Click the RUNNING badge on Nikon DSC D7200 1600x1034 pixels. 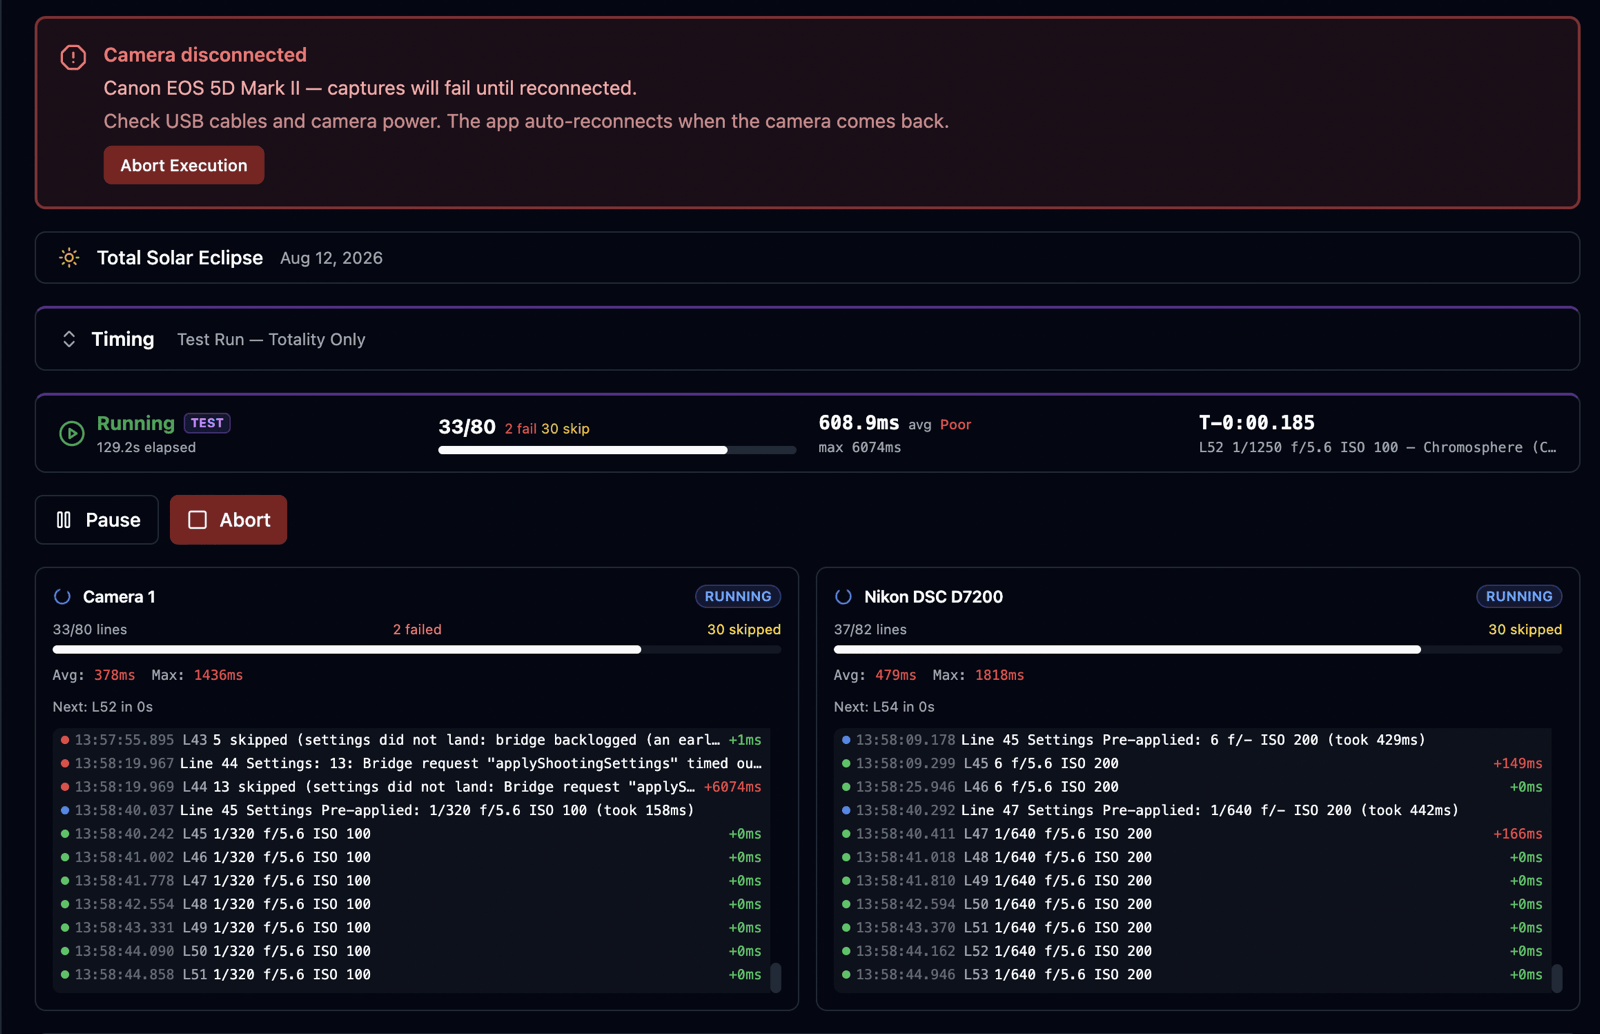pyautogui.click(x=1519, y=596)
